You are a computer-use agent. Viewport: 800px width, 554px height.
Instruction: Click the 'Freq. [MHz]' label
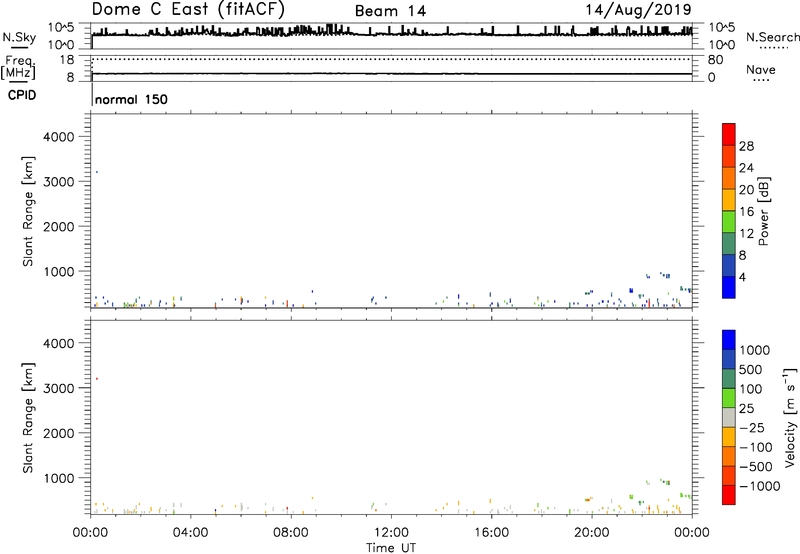tap(19, 67)
